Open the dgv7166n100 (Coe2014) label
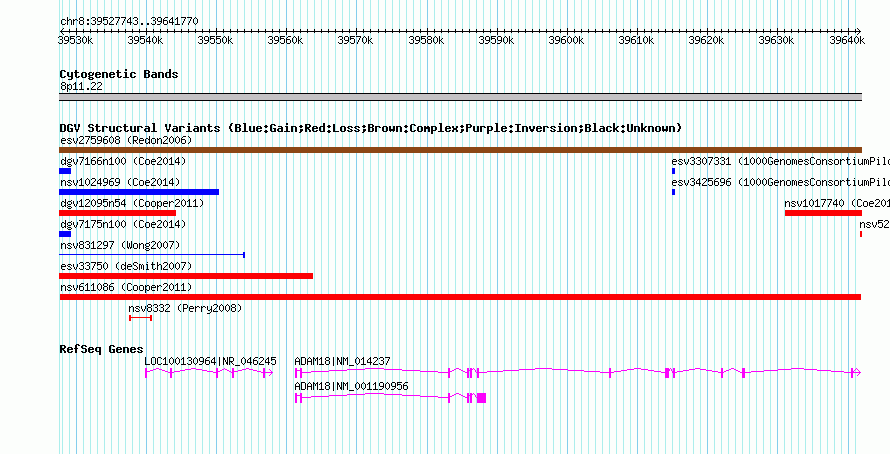890x454 pixels. click(x=123, y=161)
